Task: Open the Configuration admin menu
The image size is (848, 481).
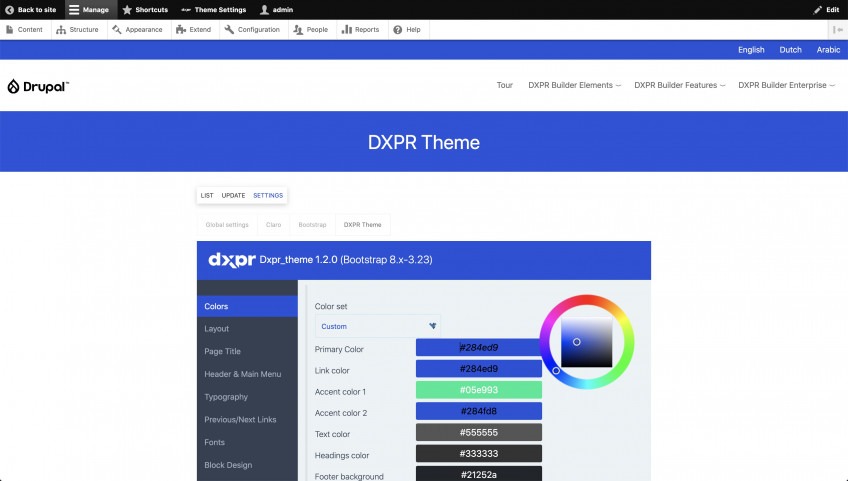Action: click(252, 30)
